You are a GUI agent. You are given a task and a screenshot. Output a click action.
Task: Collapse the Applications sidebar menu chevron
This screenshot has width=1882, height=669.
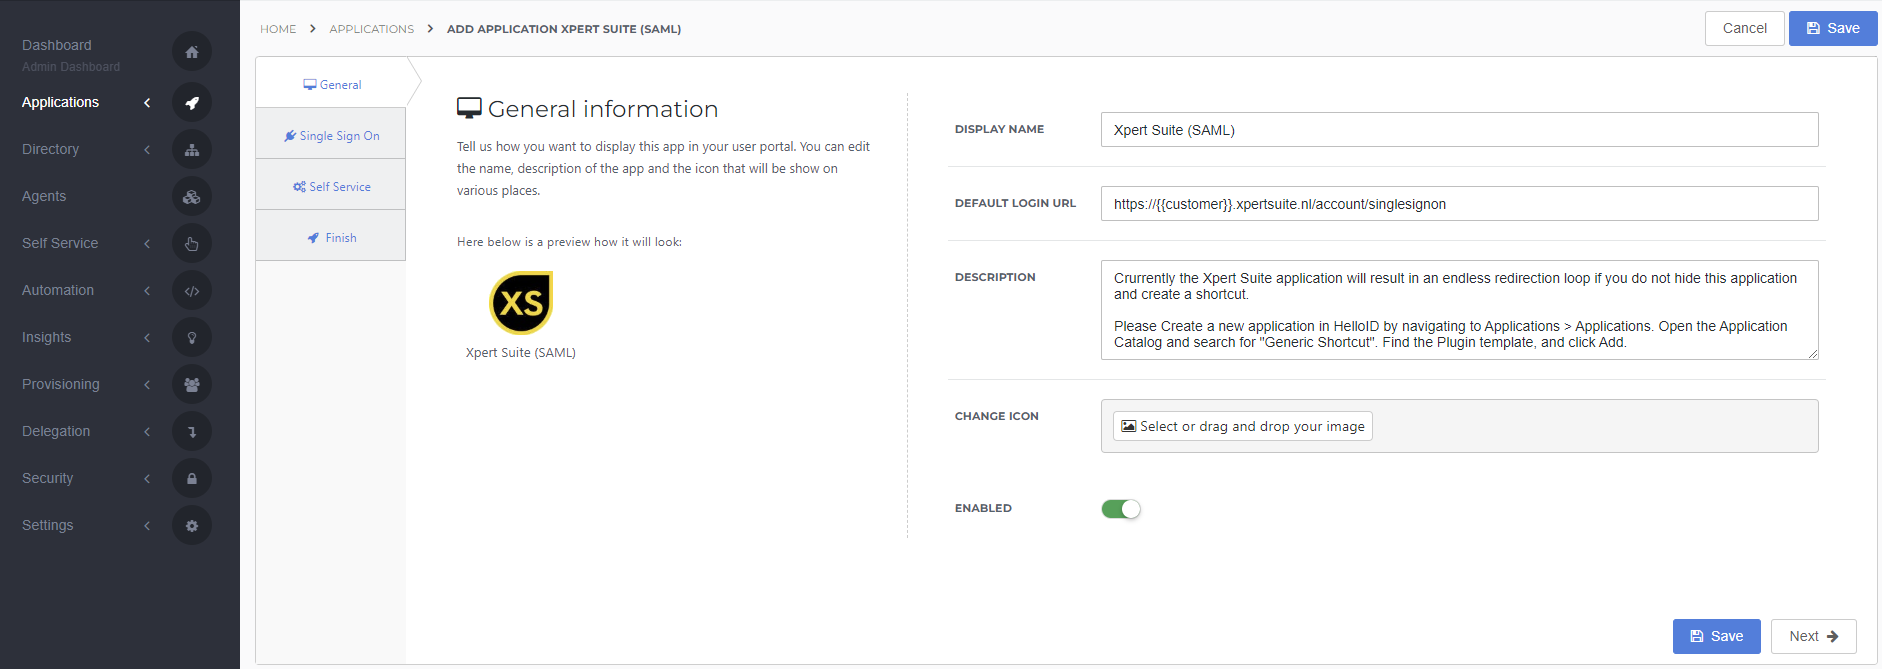[147, 102]
